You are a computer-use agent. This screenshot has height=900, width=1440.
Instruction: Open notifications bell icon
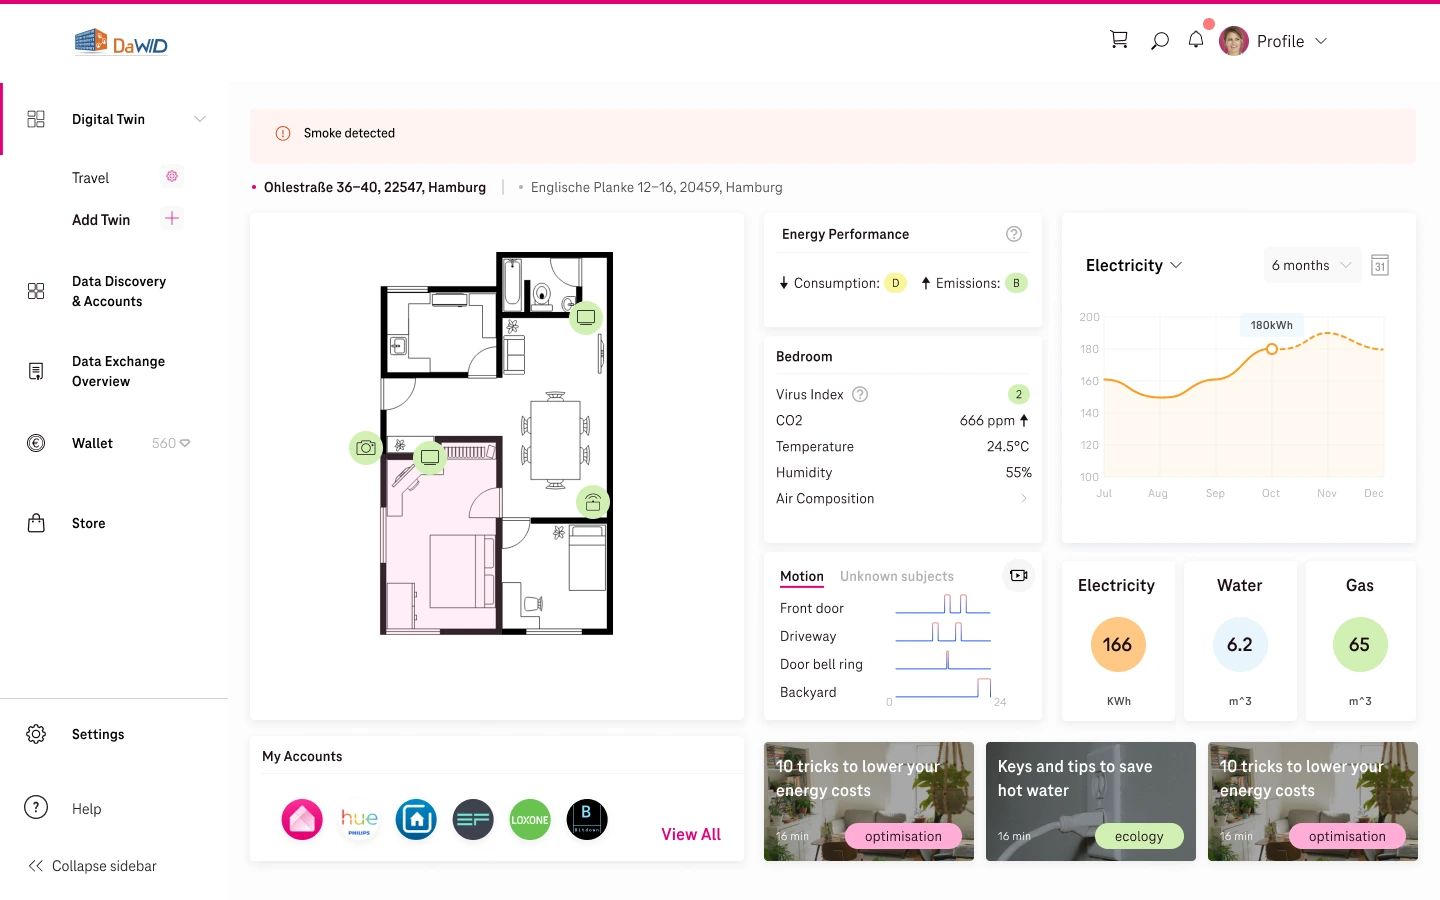tap(1196, 40)
